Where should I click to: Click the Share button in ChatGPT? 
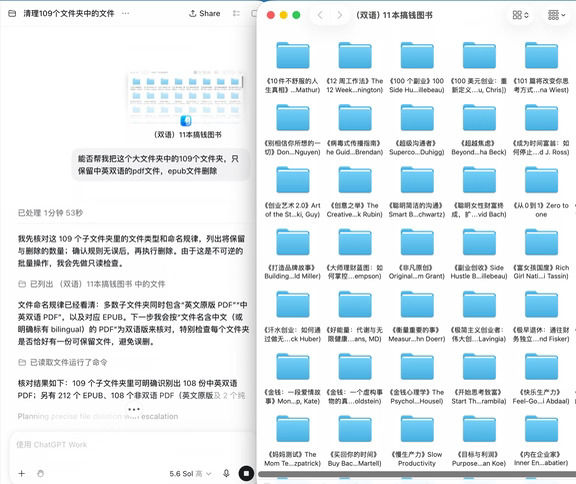(x=205, y=14)
